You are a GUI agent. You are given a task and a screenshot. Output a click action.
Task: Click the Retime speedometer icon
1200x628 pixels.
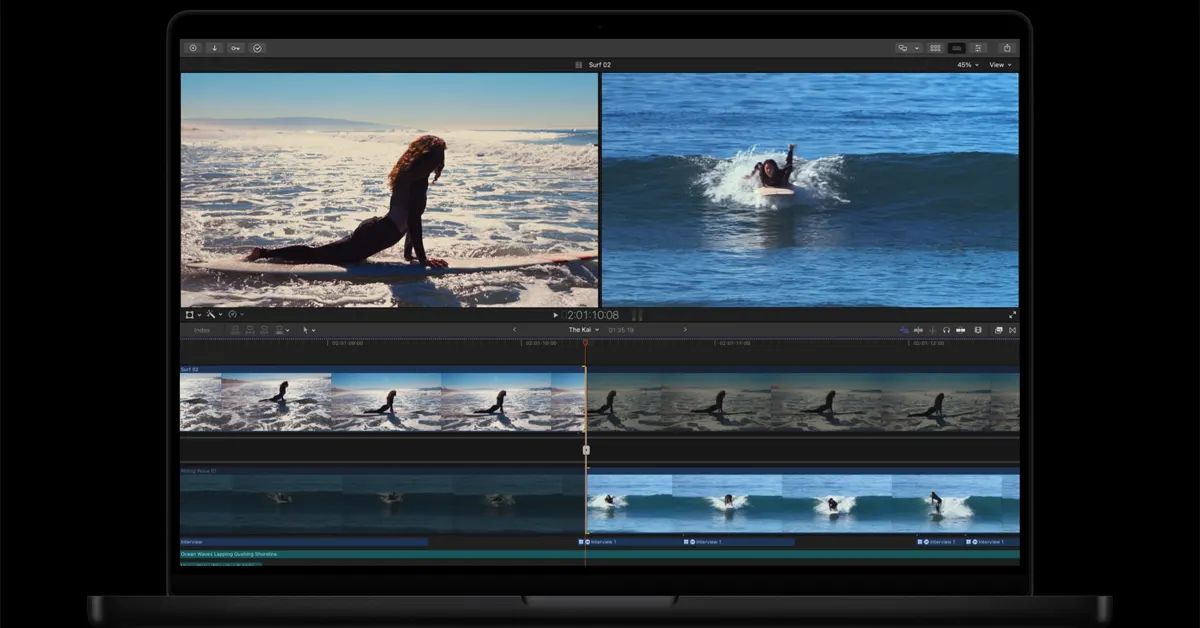232,314
